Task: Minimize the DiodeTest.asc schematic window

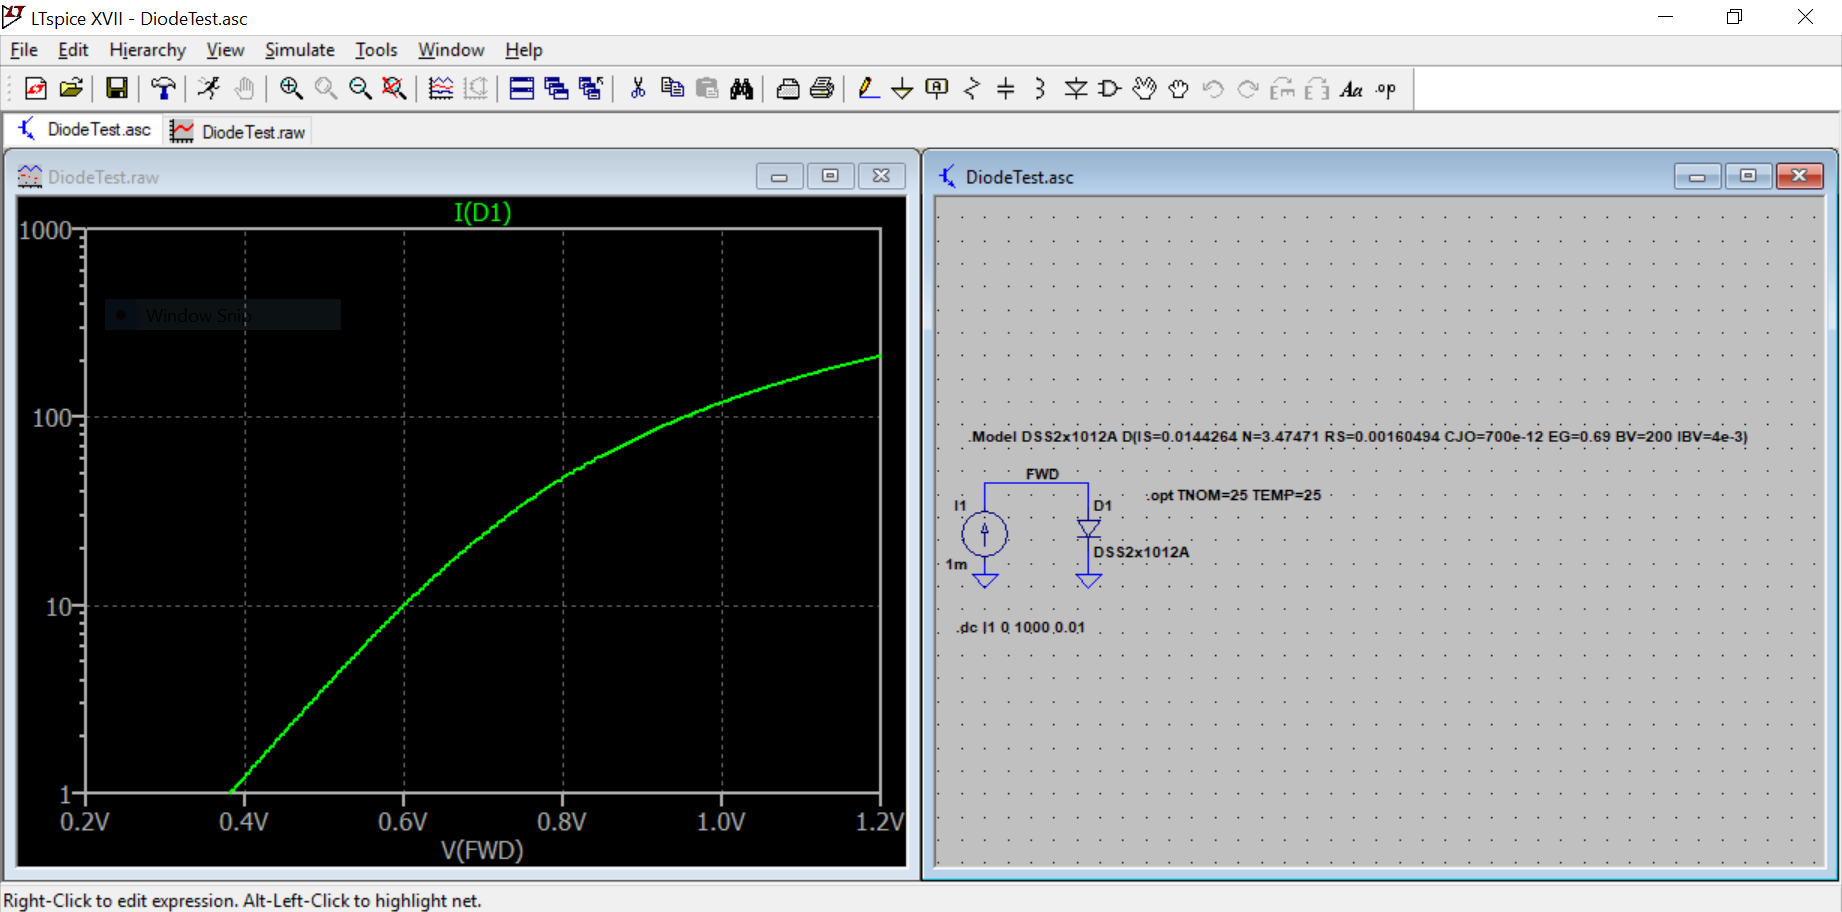Action: pos(1697,176)
